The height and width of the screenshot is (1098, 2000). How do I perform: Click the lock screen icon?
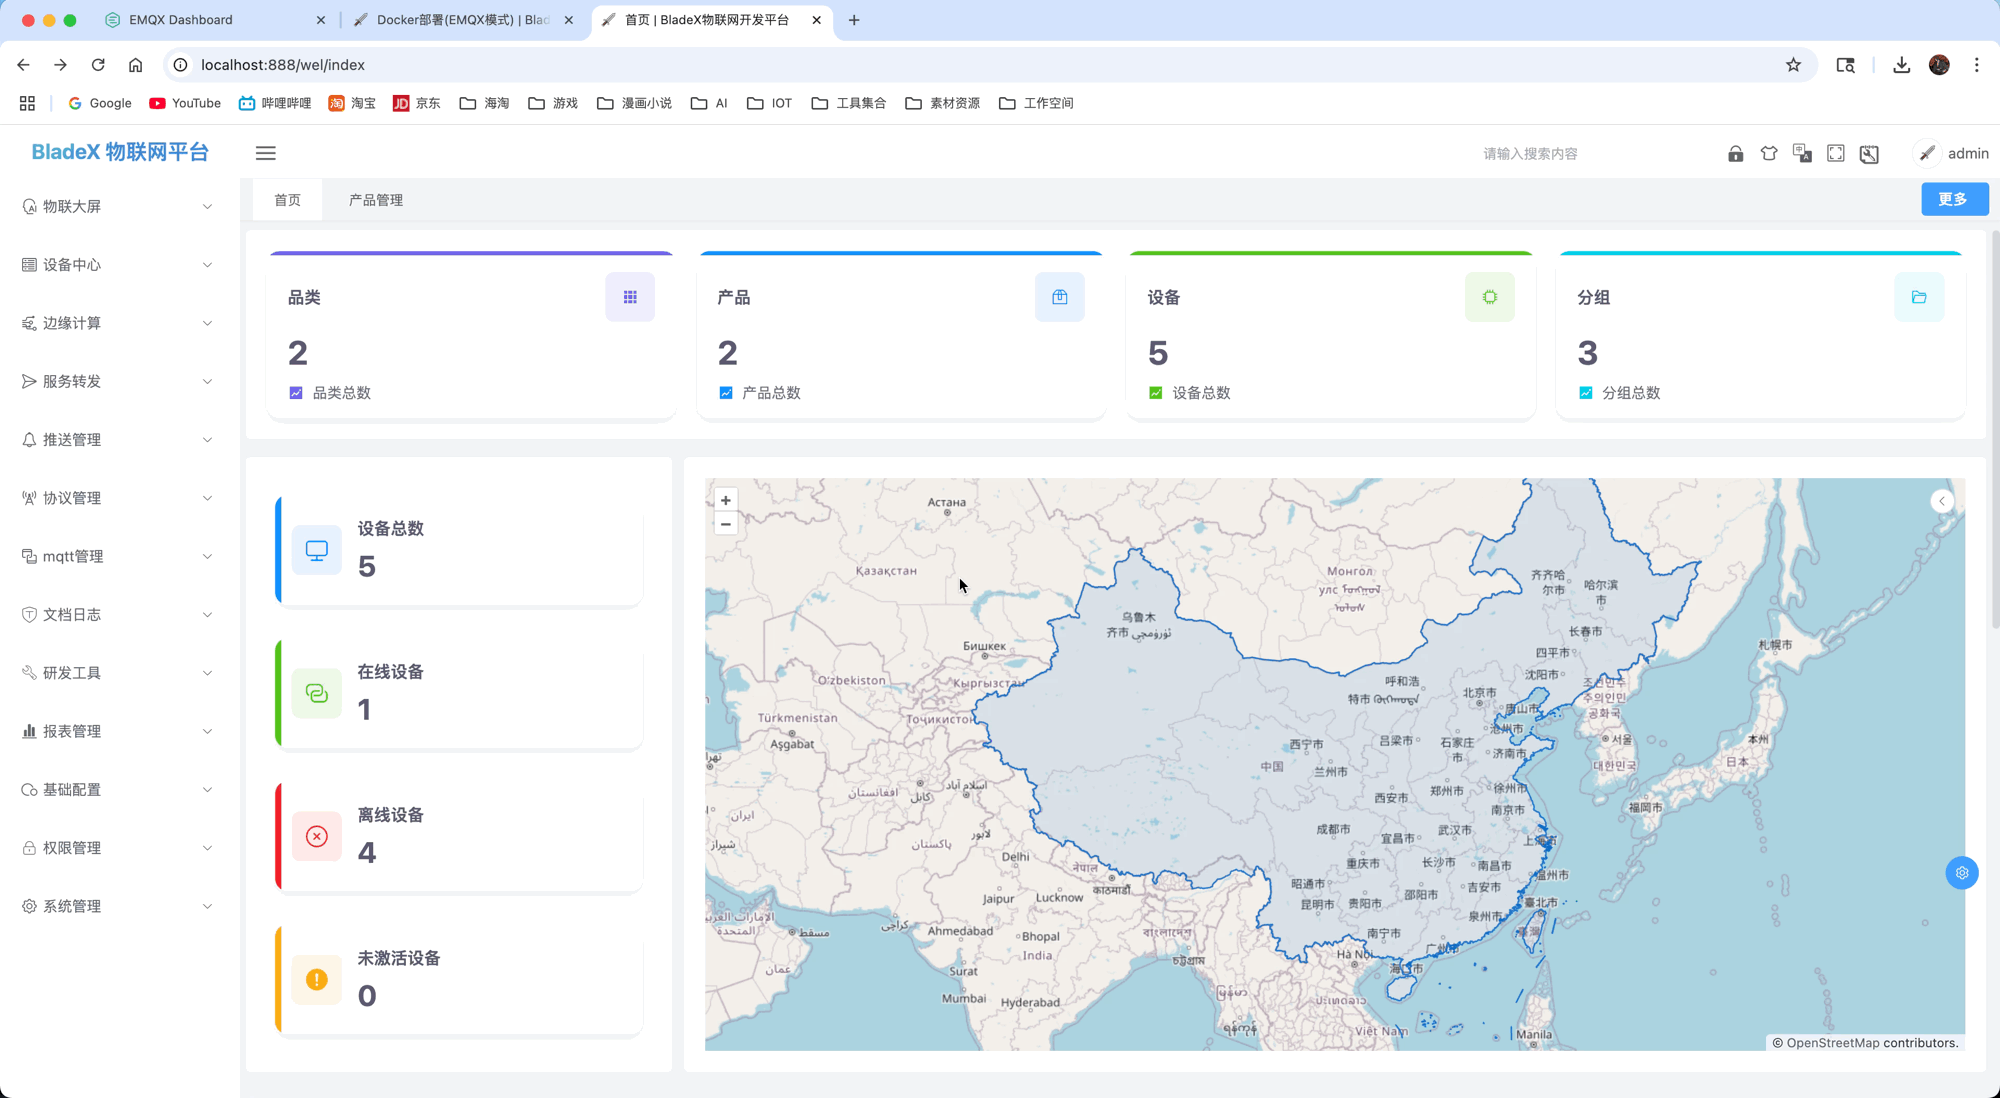(1735, 154)
